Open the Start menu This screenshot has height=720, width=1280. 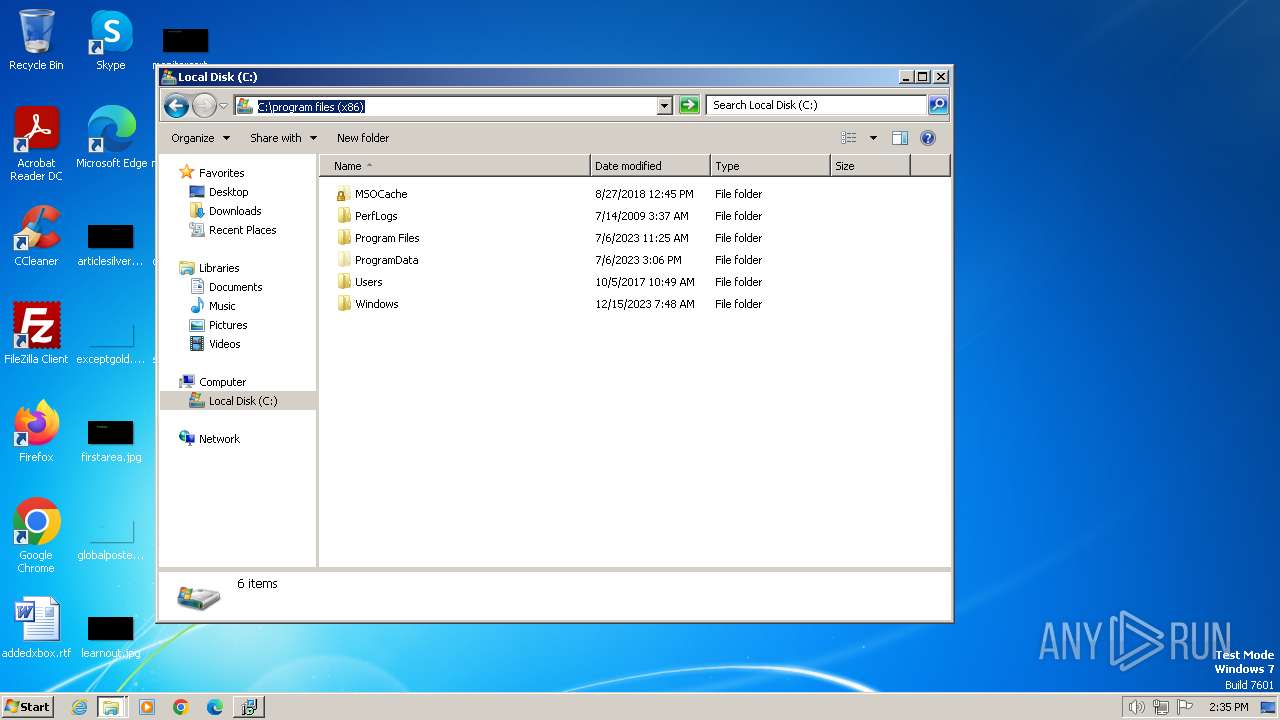pos(27,707)
